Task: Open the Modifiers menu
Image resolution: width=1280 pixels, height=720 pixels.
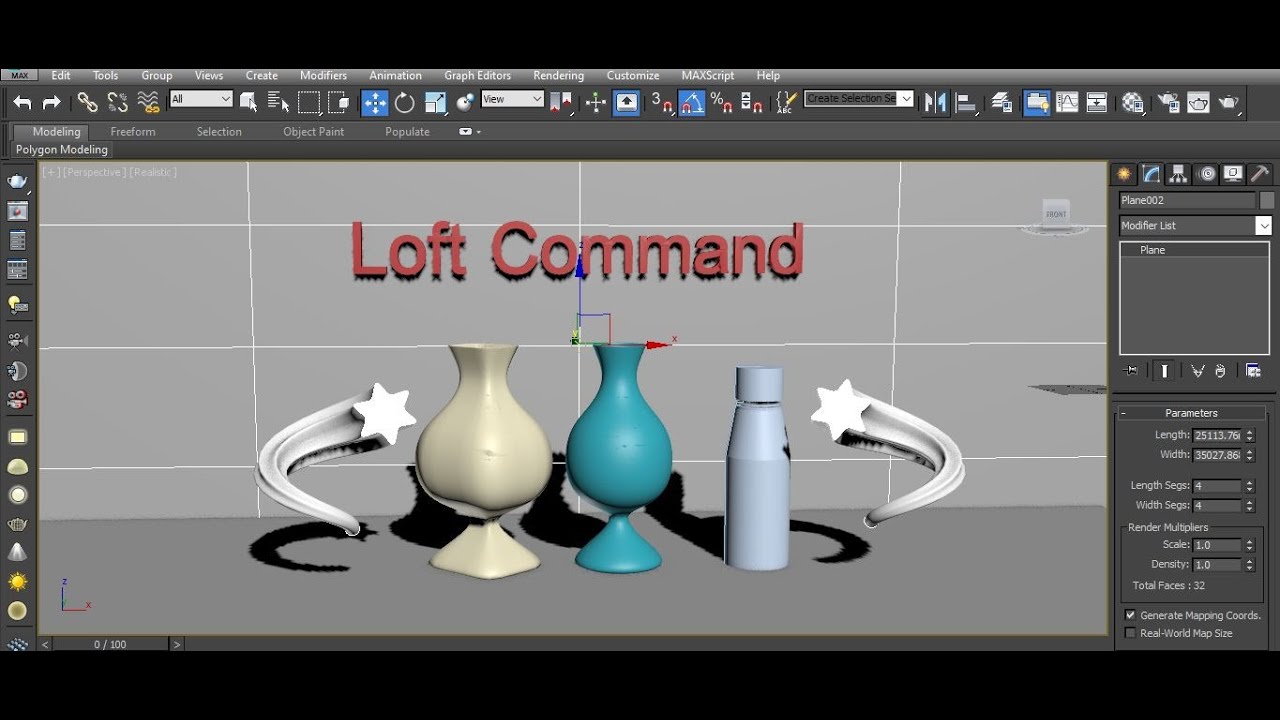Action: tap(323, 75)
